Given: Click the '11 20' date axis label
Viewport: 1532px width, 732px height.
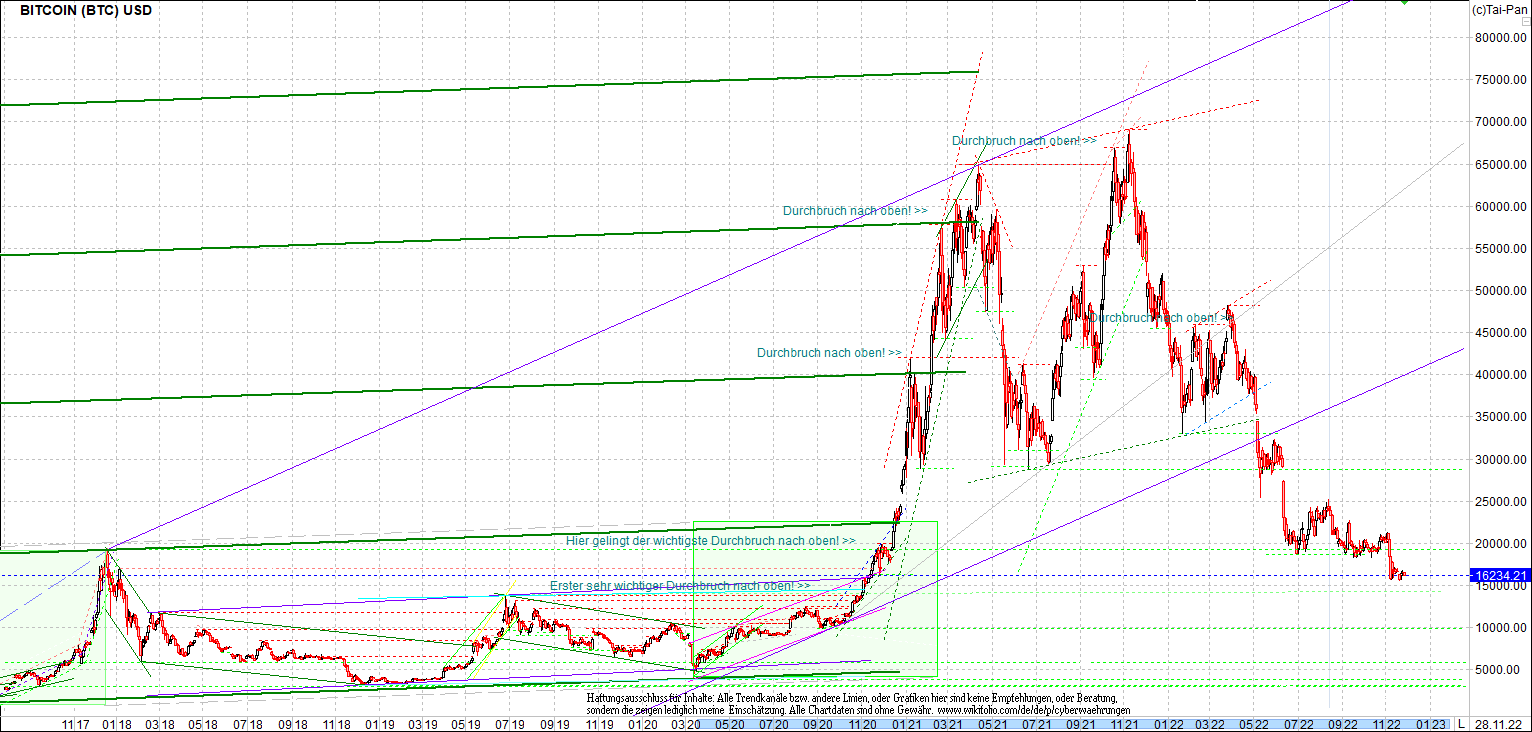Looking at the screenshot, I should 863,724.
